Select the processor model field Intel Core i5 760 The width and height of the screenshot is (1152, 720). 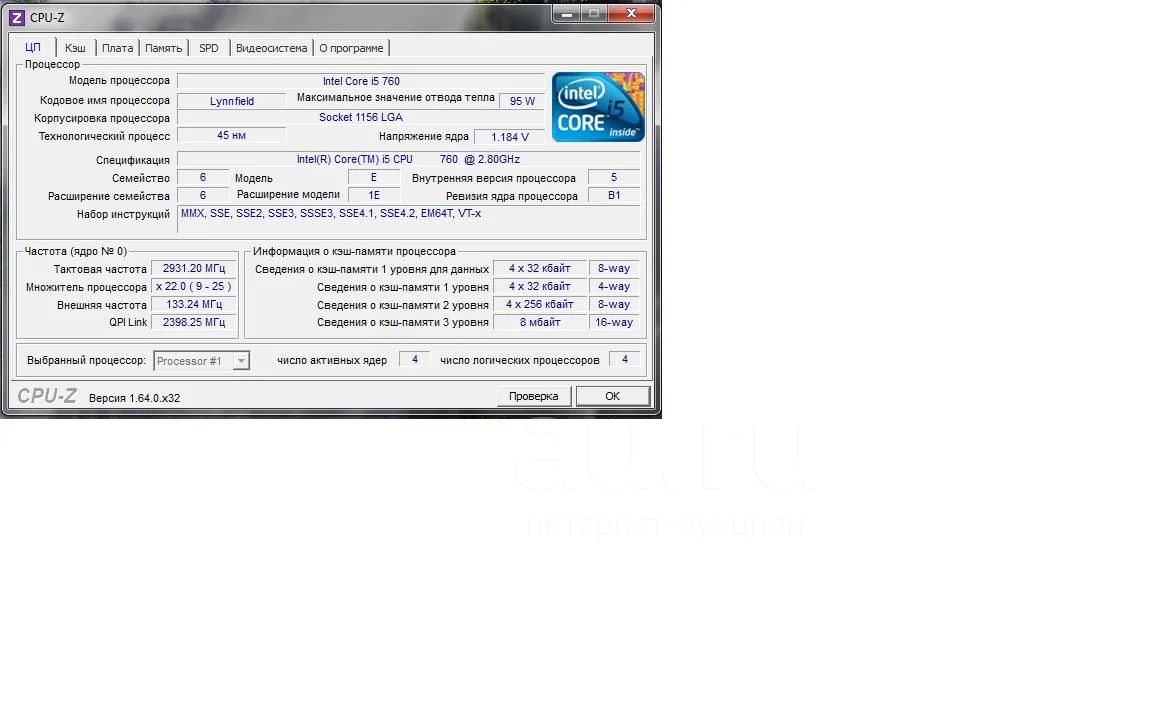[x=361, y=81]
